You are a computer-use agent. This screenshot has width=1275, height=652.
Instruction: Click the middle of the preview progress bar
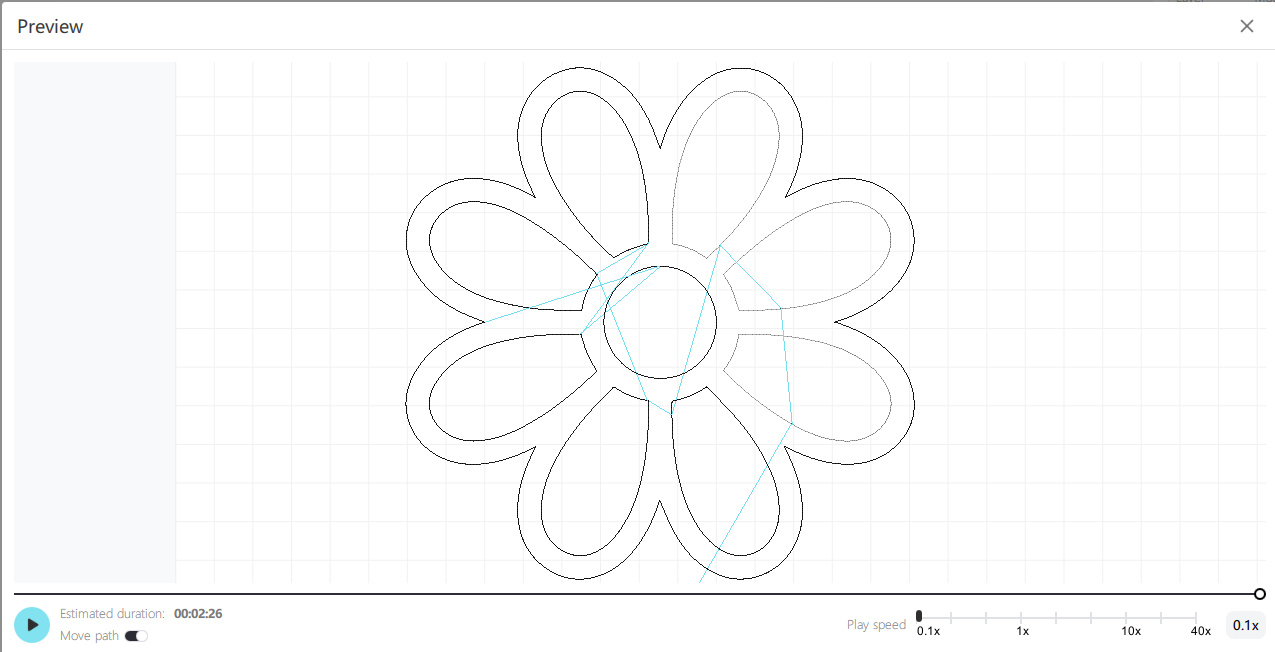tap(636, 594)
